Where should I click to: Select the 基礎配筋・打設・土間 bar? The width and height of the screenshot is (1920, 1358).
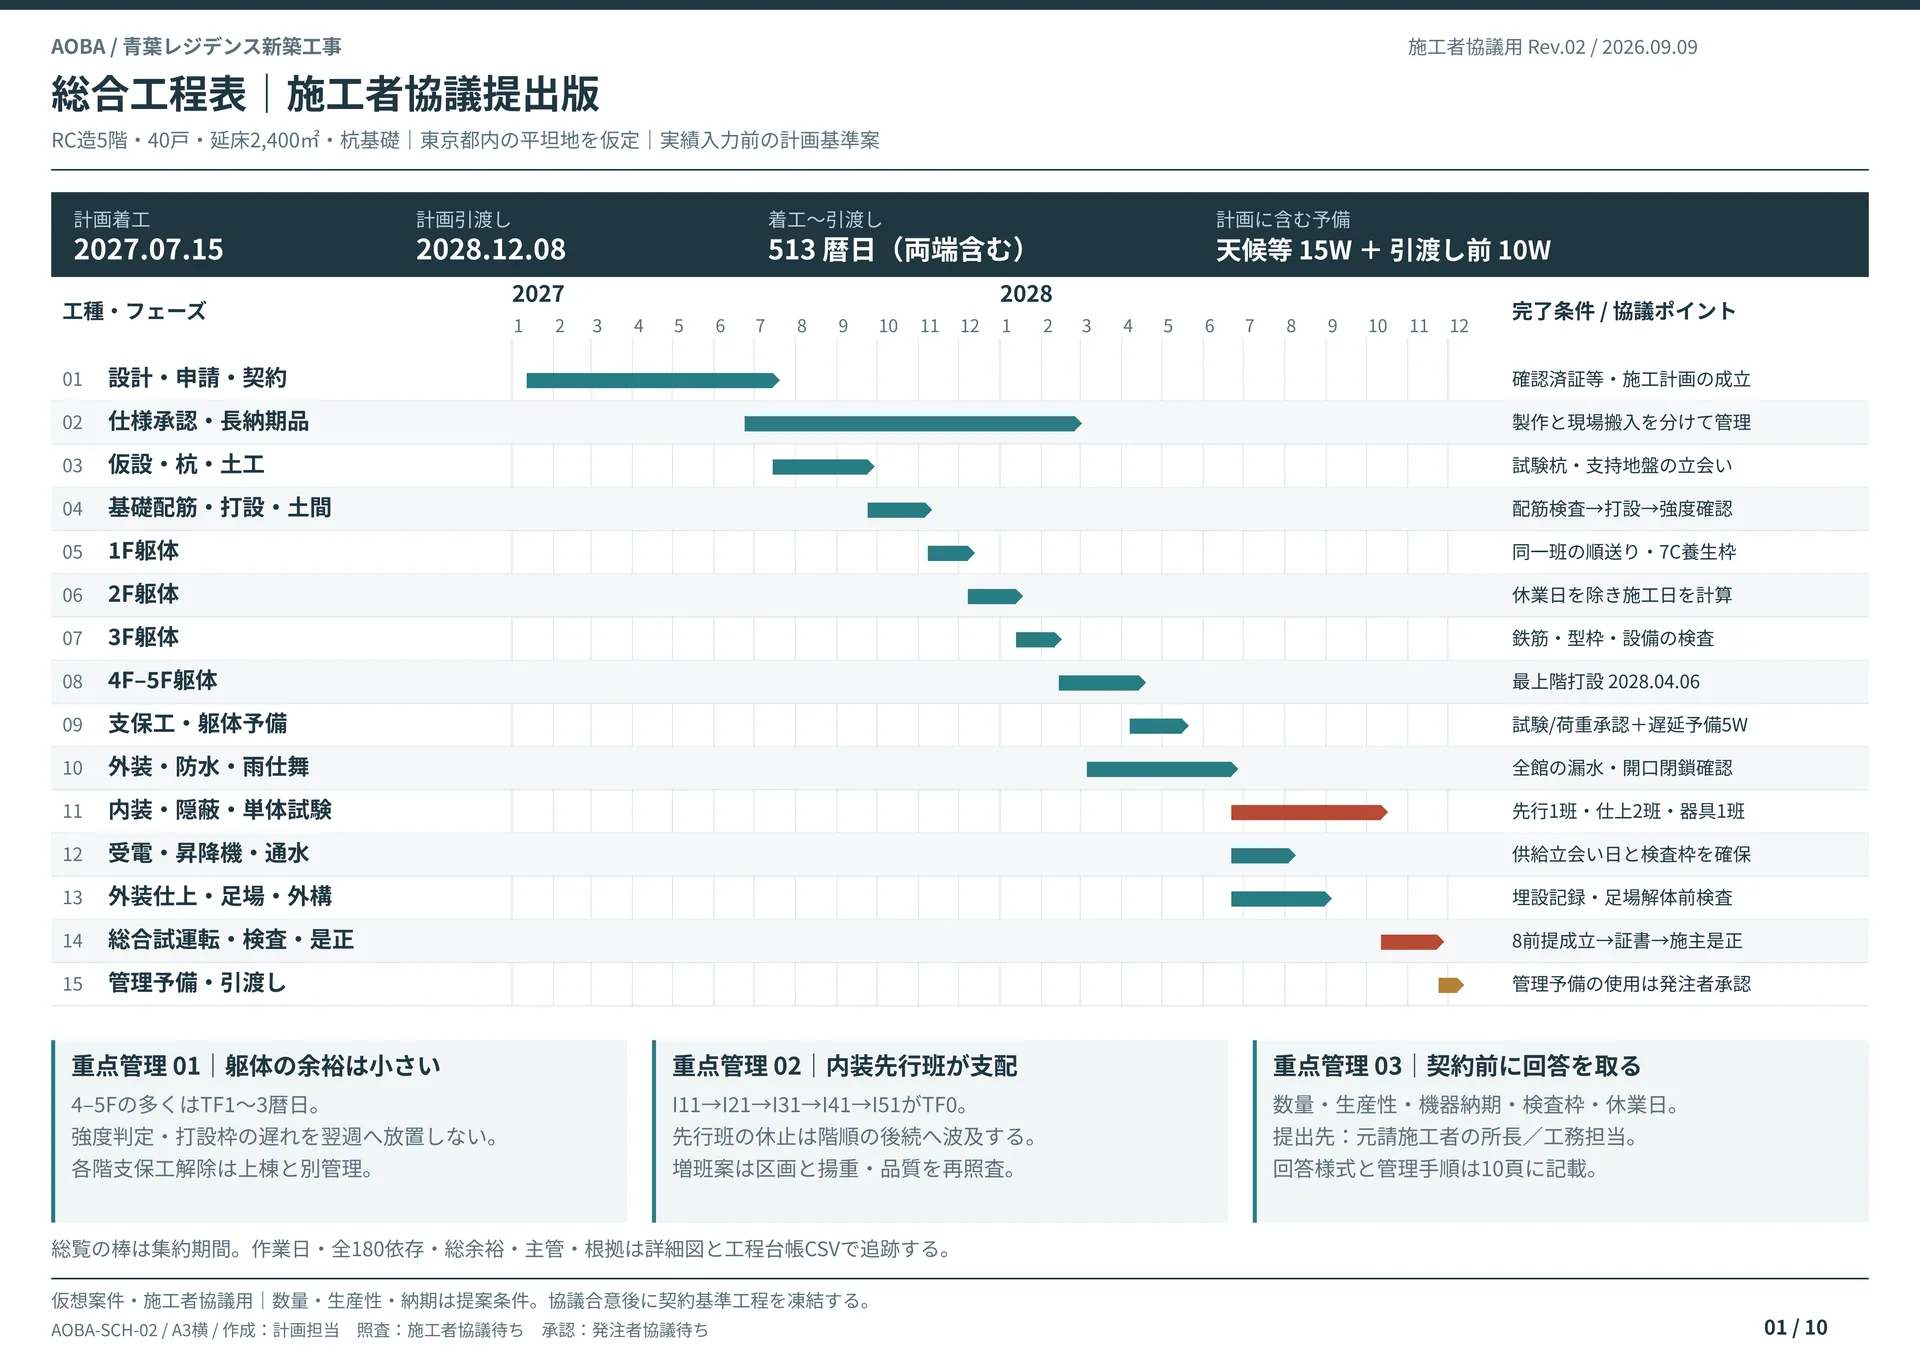[899, 510]
